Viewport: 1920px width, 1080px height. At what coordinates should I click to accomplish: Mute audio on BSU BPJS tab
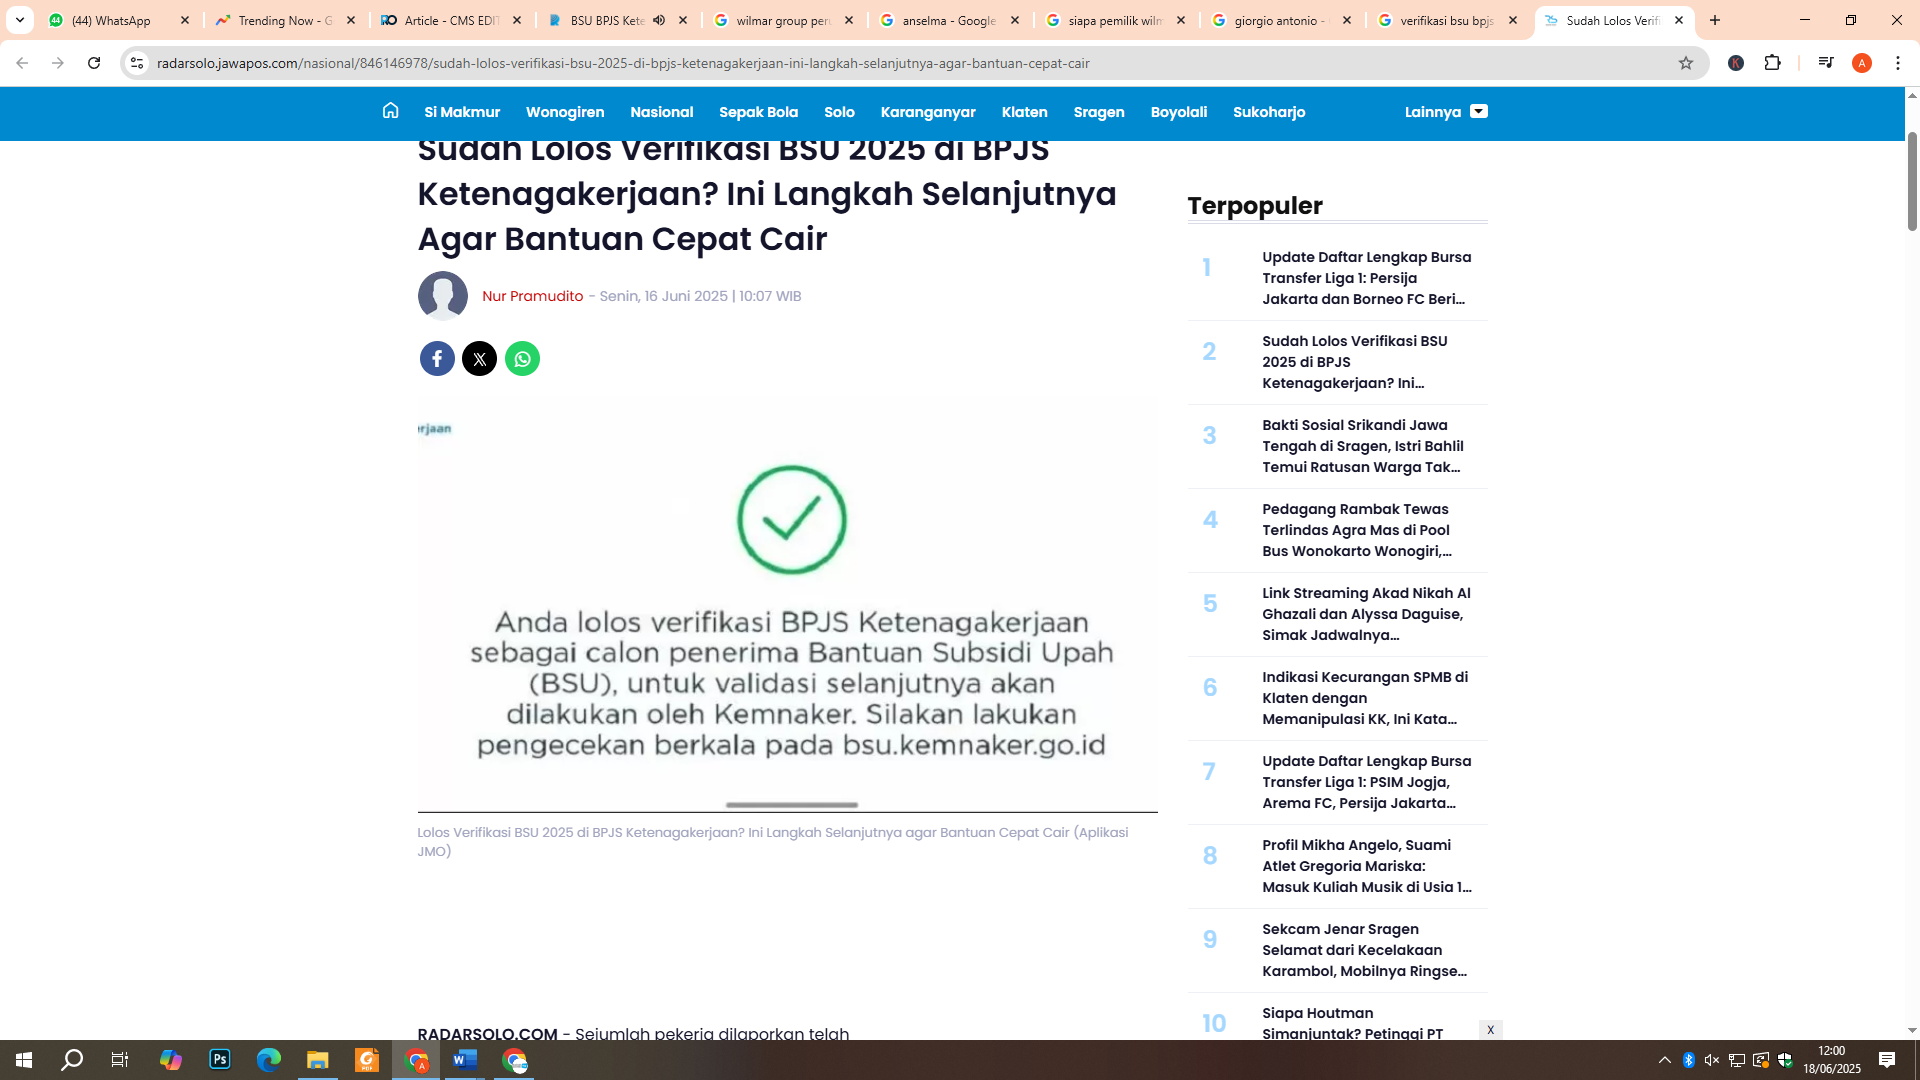click(x=659, y=20)
